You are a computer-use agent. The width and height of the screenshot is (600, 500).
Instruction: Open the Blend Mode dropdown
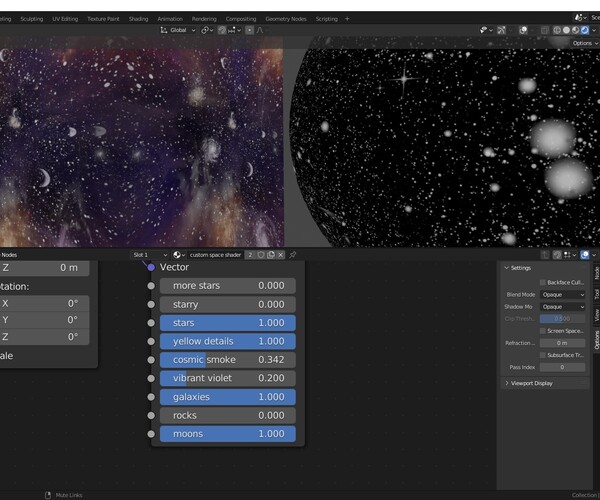coord(563,295)
